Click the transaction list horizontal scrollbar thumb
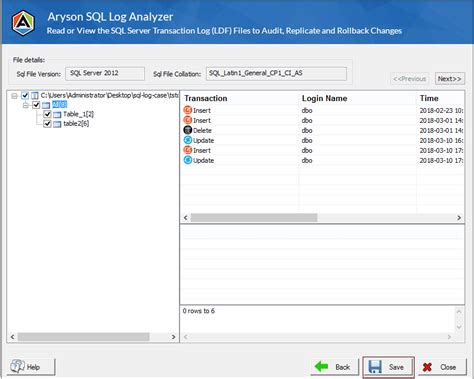 click(254, 218)
